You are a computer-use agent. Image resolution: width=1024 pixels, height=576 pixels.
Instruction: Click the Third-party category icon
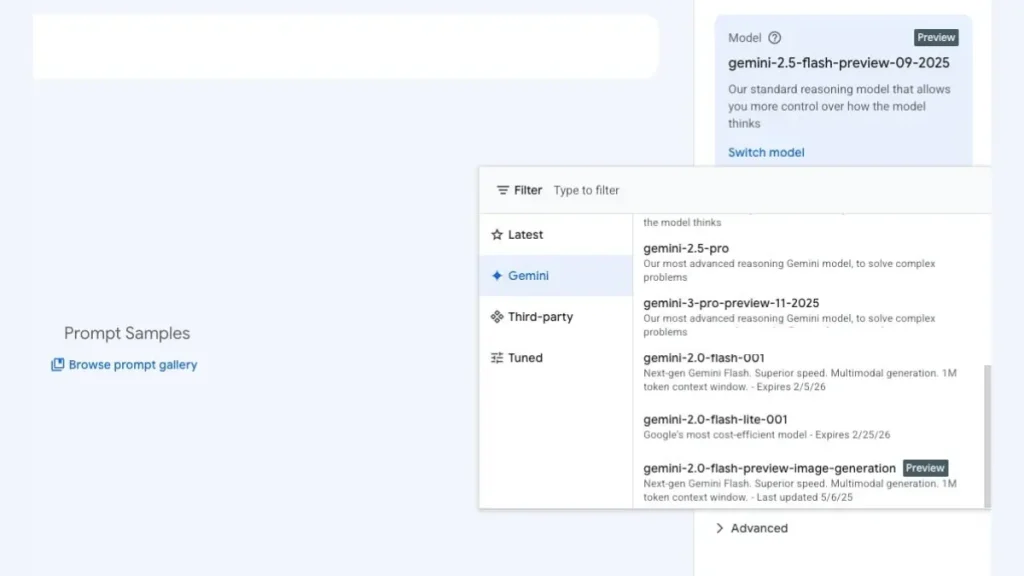[497, 317]
